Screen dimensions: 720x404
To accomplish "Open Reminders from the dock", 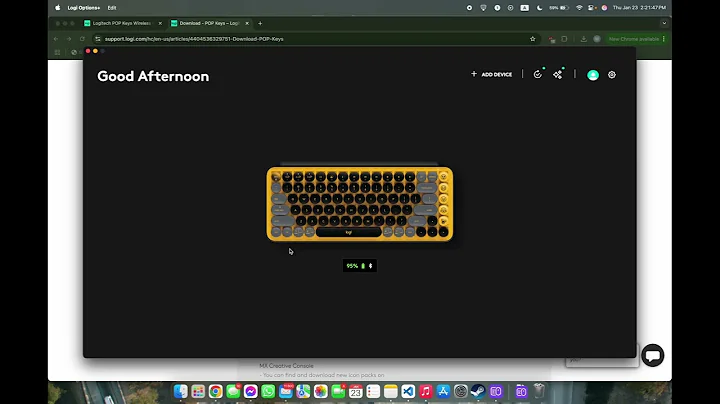I will coord(373,392).
